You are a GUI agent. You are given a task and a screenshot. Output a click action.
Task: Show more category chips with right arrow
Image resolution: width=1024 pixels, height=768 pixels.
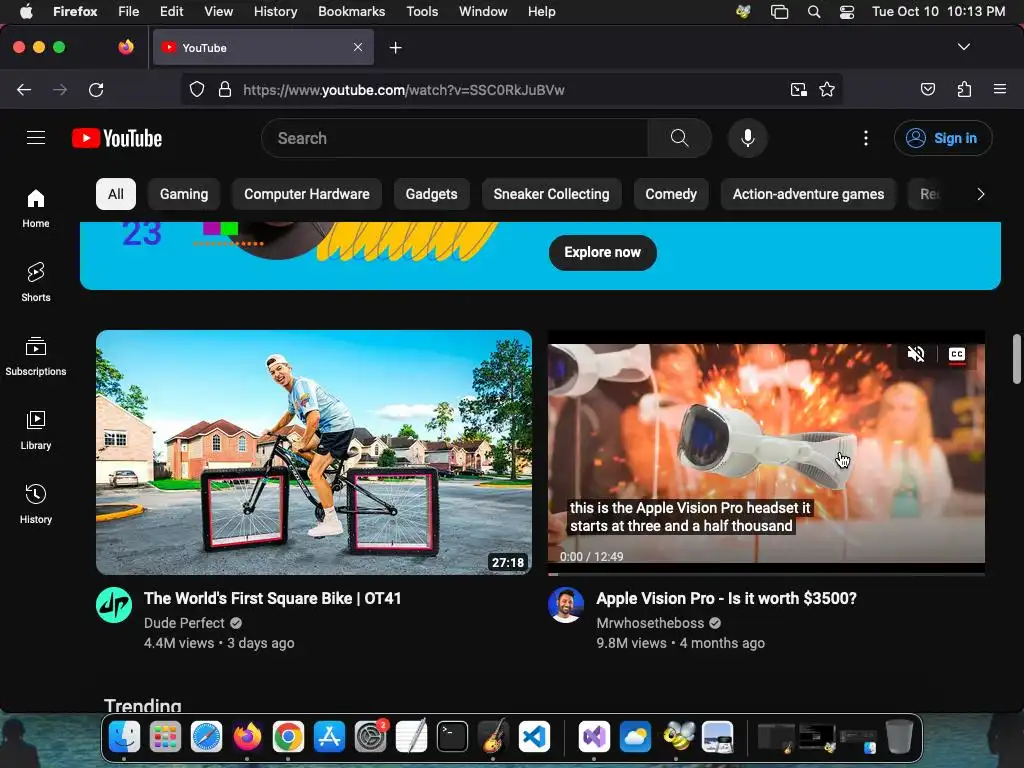(980, 194)
